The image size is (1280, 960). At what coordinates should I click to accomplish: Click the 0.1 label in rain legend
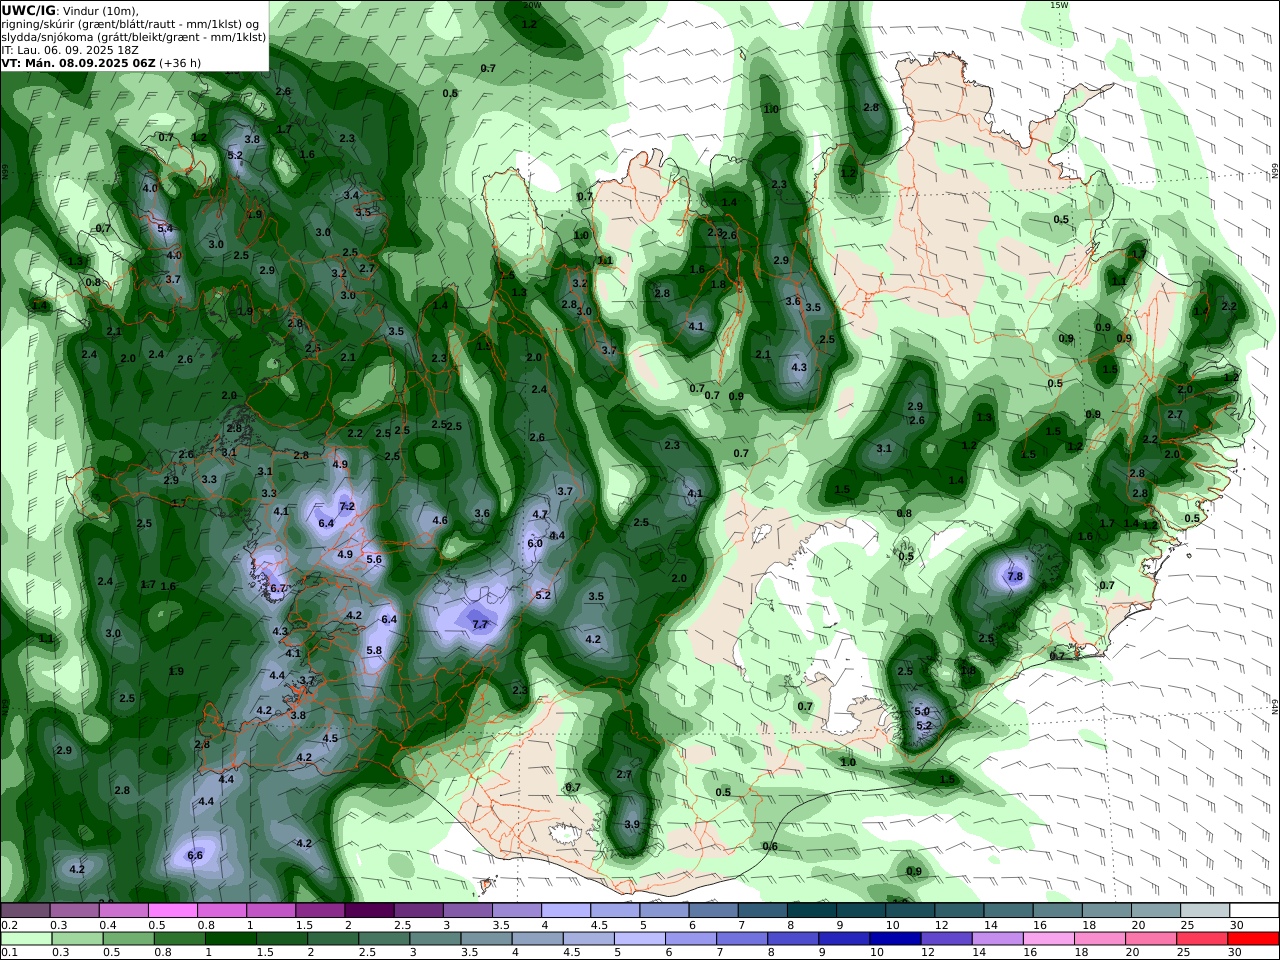[x=8, y=952]
